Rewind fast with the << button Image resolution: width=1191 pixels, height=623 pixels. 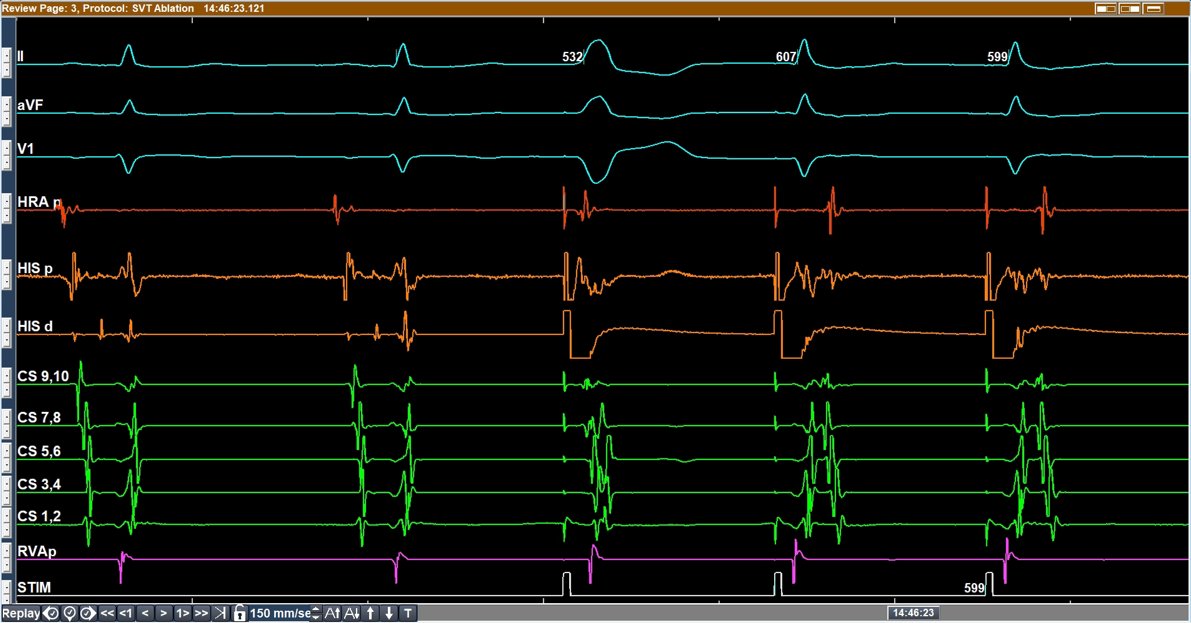(x=107, y=613)
